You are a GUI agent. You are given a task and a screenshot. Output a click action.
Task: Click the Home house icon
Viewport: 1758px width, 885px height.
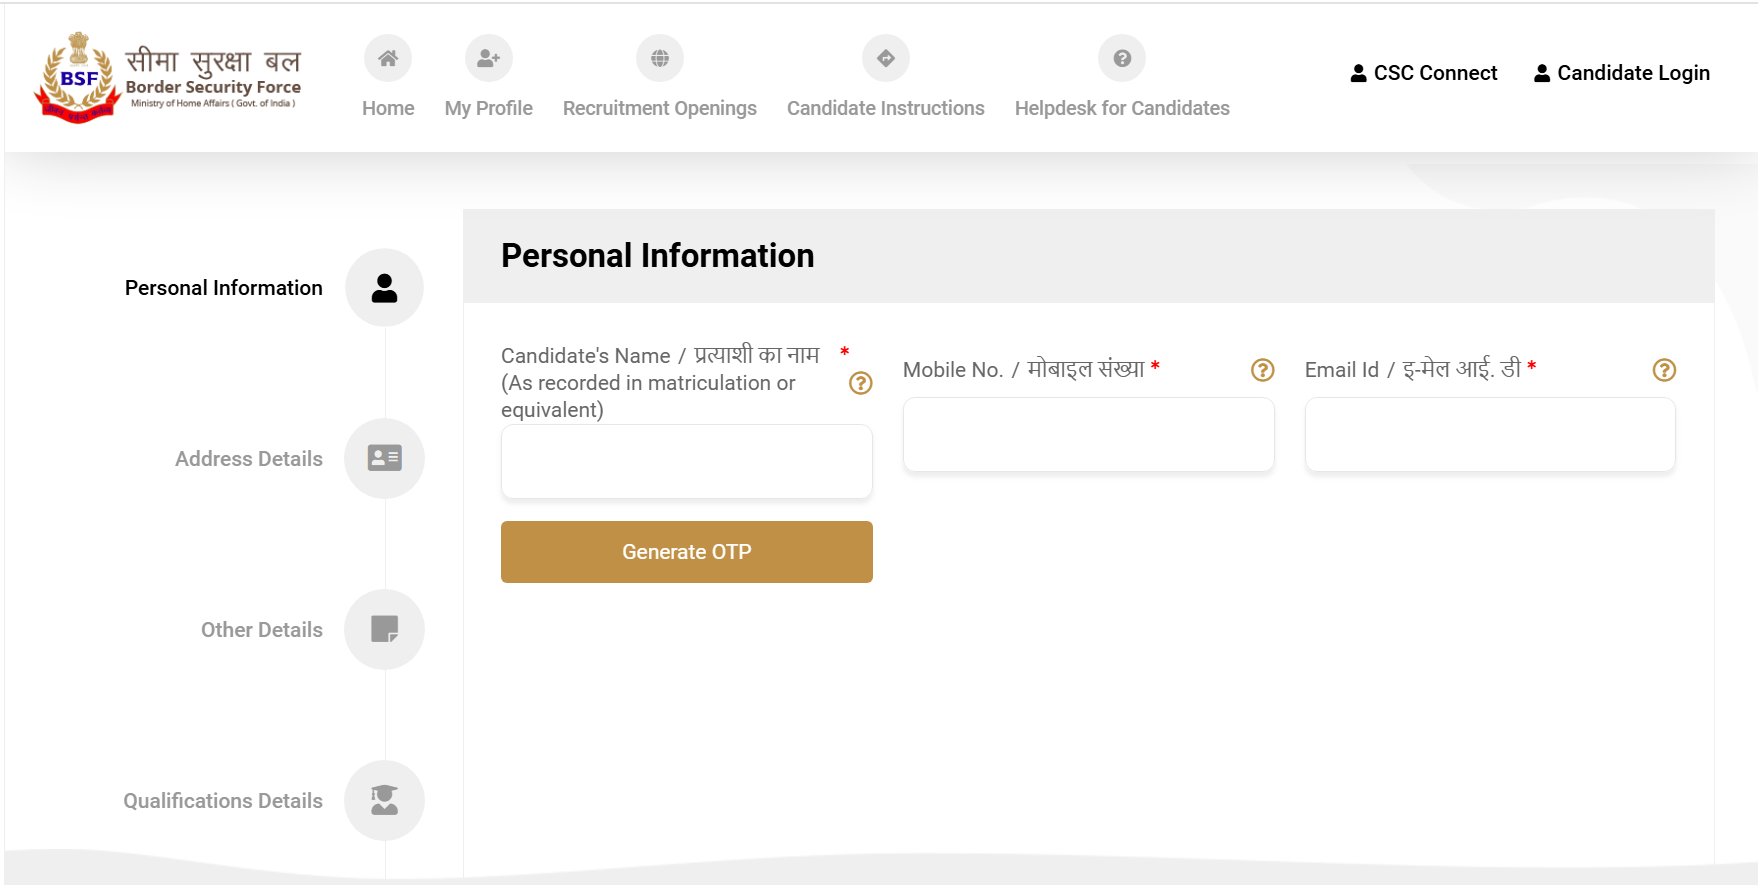click(x=388, y=59)
